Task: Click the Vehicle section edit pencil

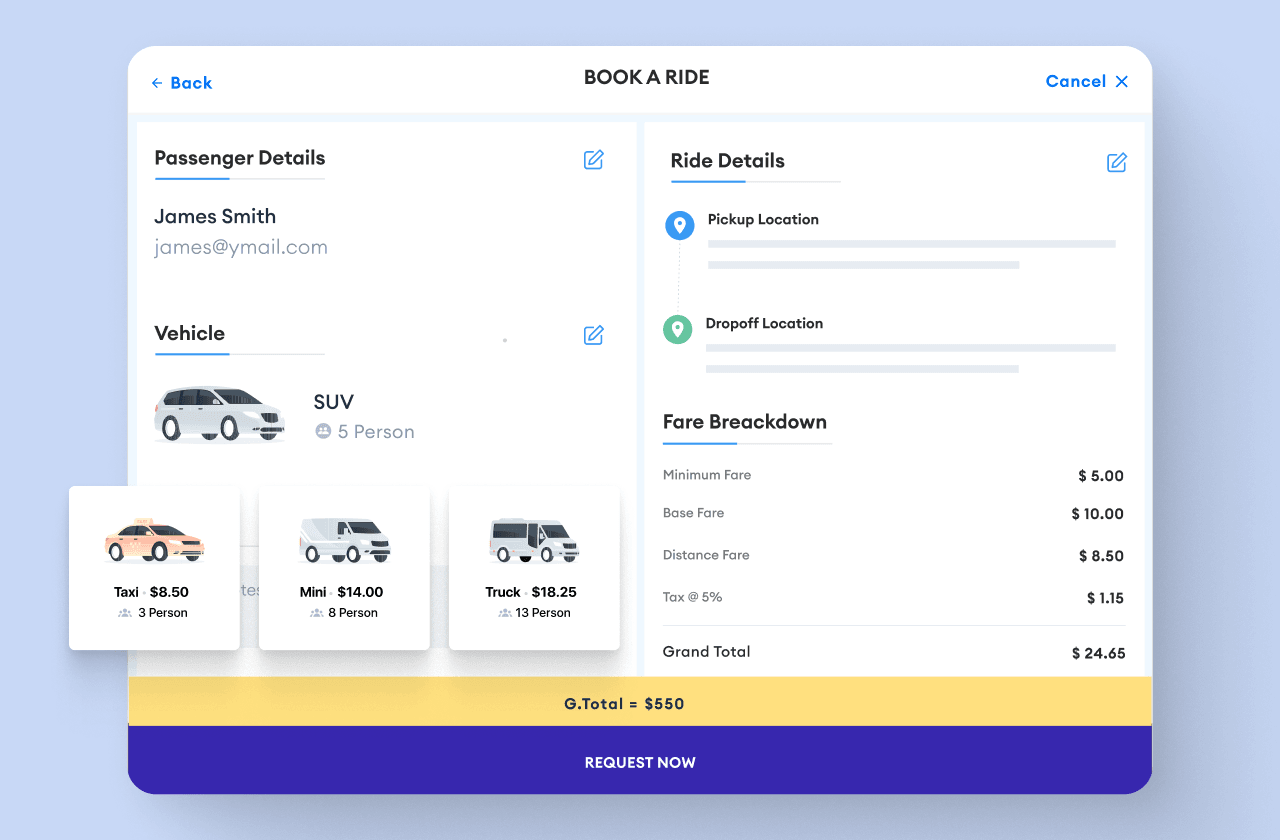Action: coord(593,336)
